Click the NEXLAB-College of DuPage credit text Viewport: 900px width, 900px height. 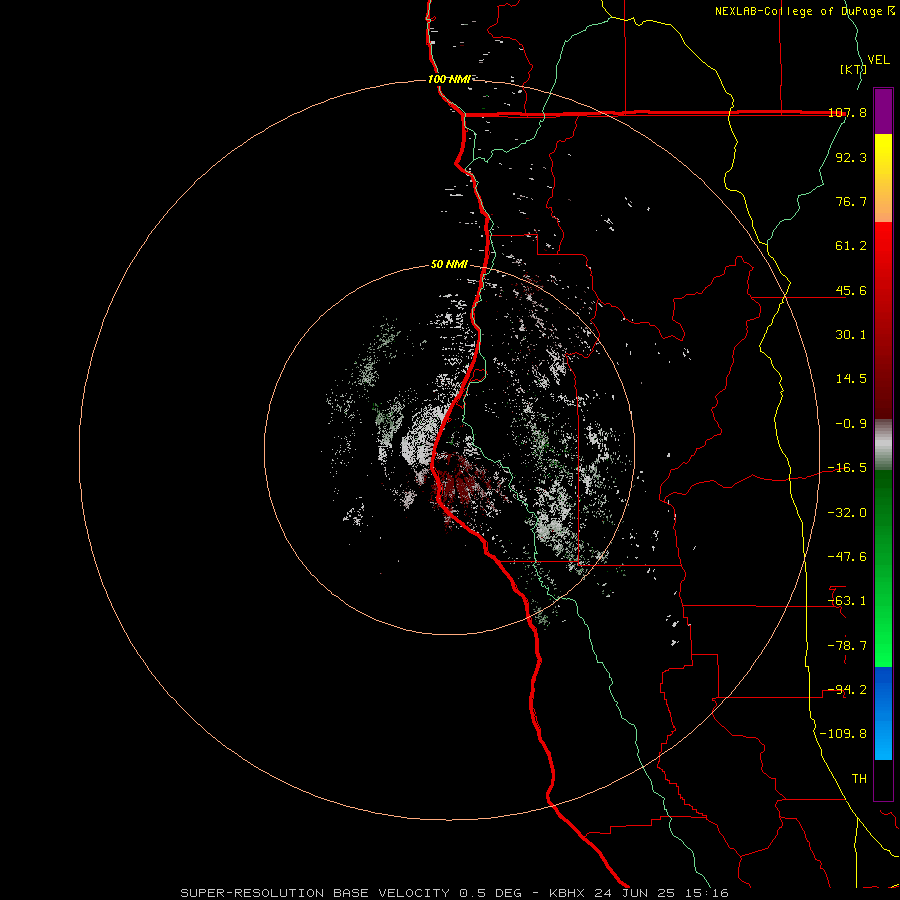coord(799,11)
